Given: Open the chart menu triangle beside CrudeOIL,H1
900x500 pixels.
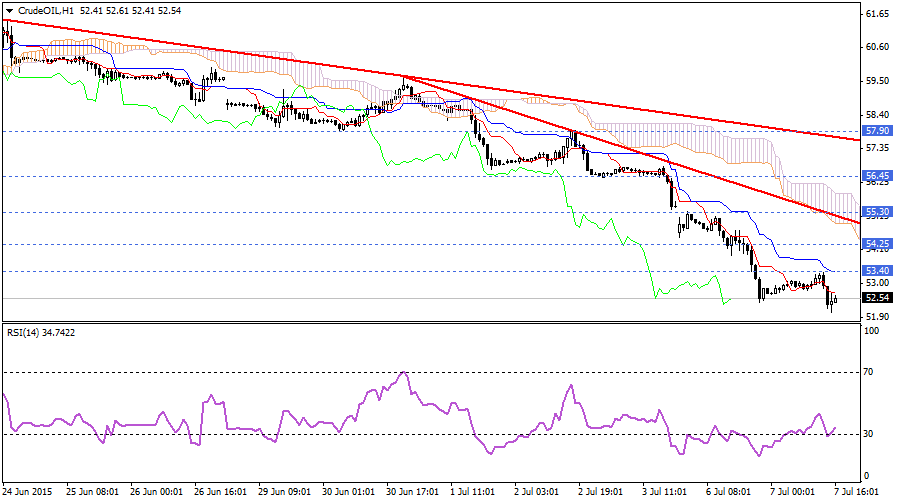Looking at the screenshot, I should tap(8, 9).
